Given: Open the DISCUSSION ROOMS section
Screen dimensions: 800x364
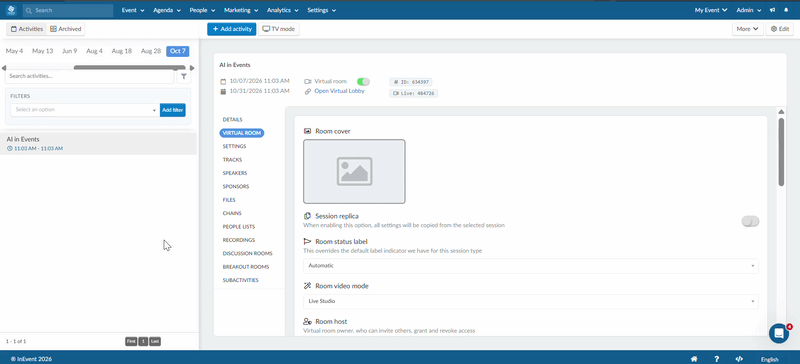Looking at the screenshot, I should pyautogui.click(x=247, y=253).
